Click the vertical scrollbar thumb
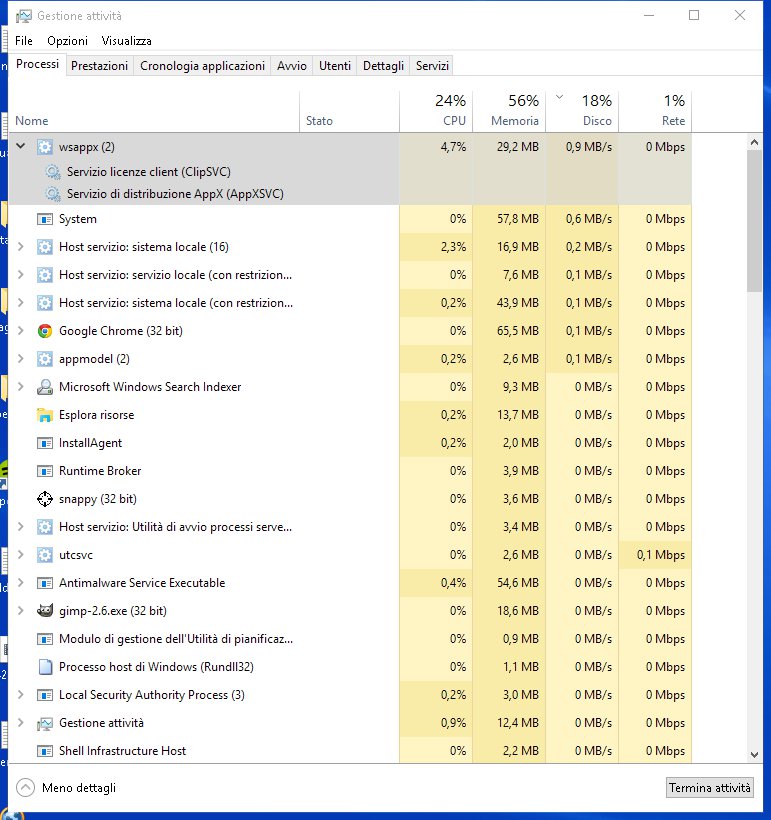Image resolution: width=771 pixels, height=820 pixels. 754,221
